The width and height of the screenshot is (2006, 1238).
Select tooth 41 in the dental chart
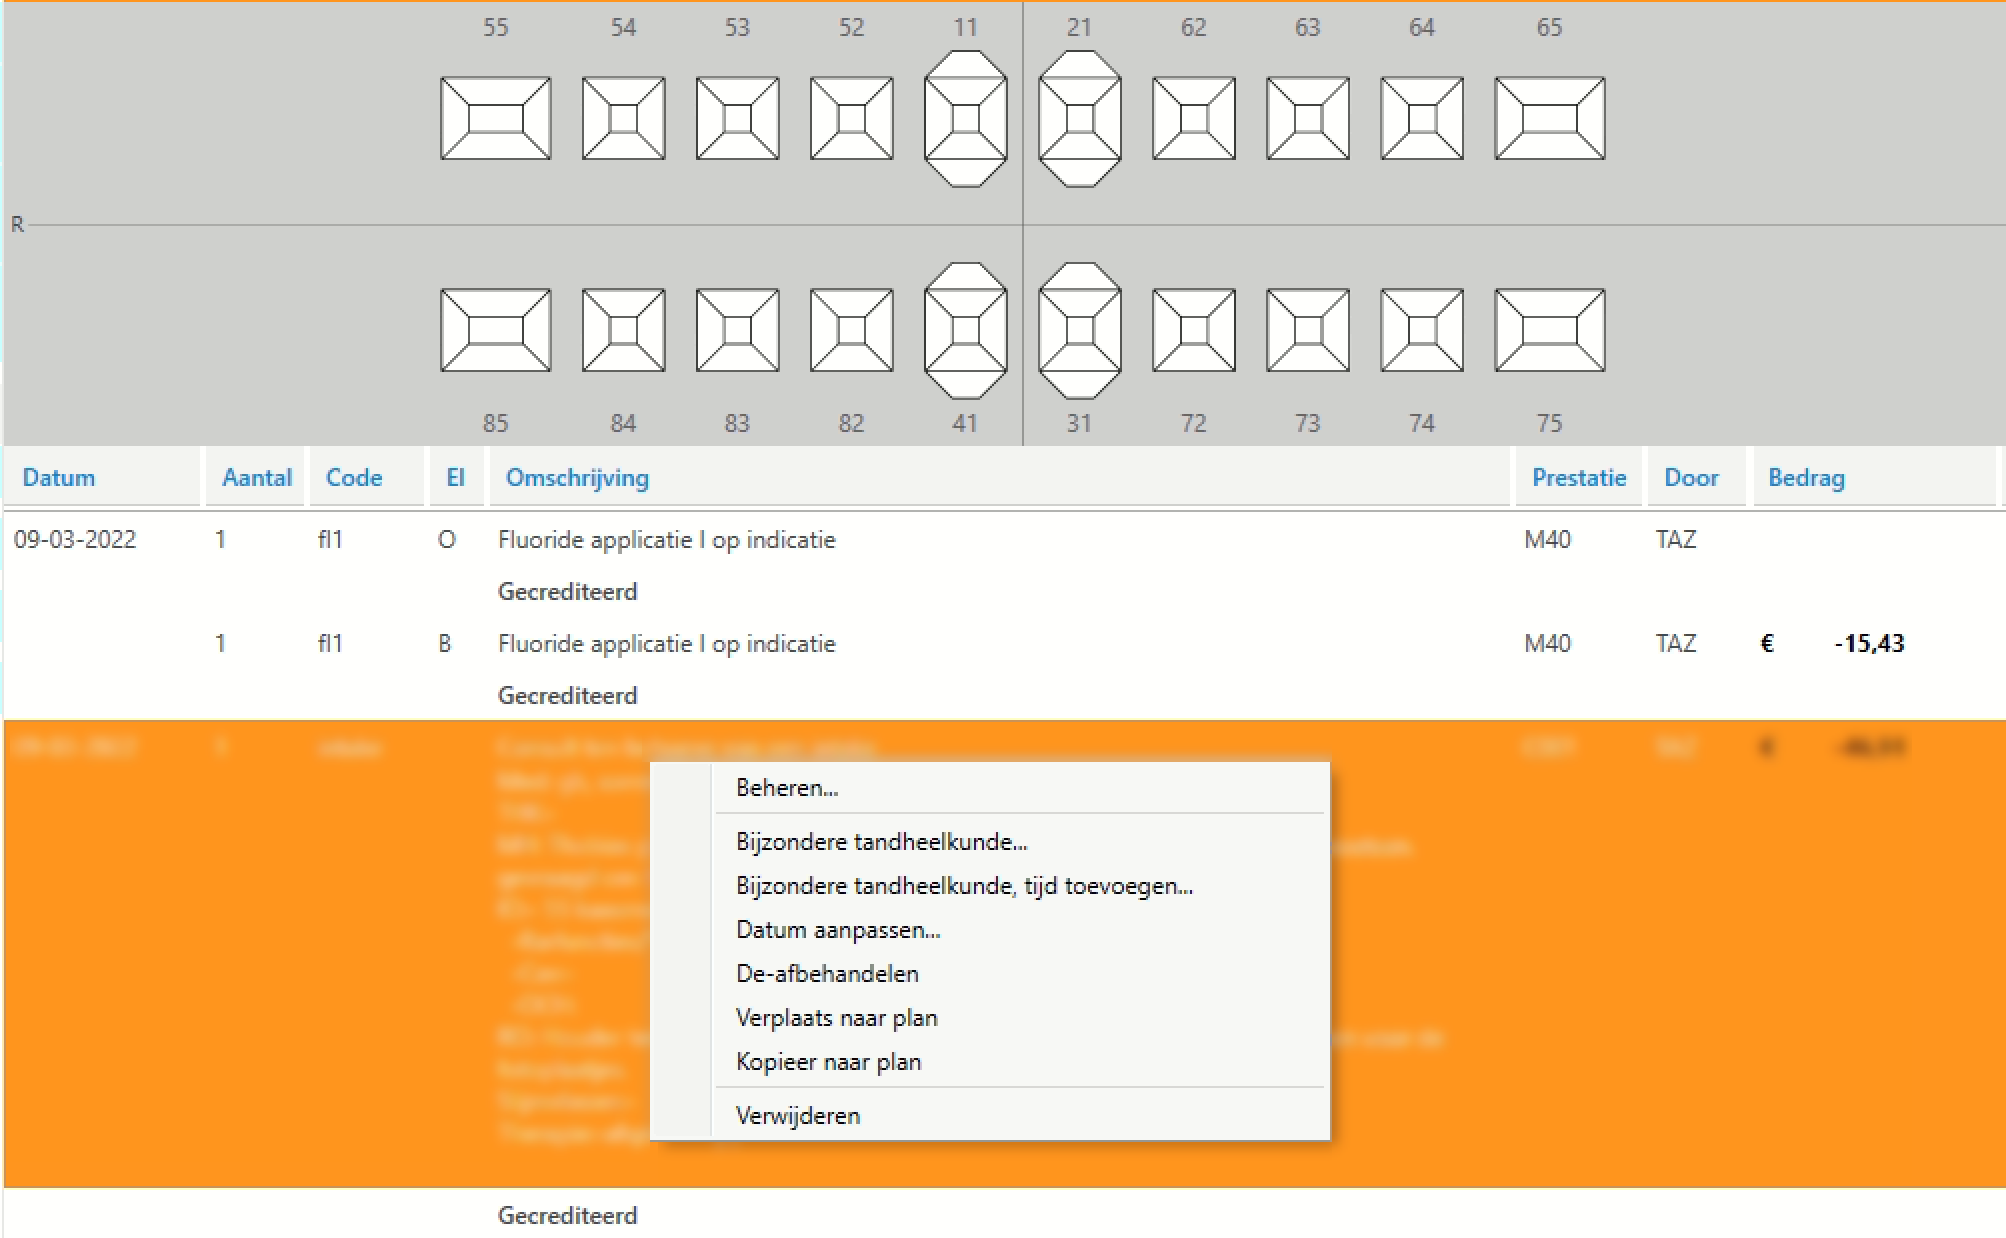click(965, 330)
